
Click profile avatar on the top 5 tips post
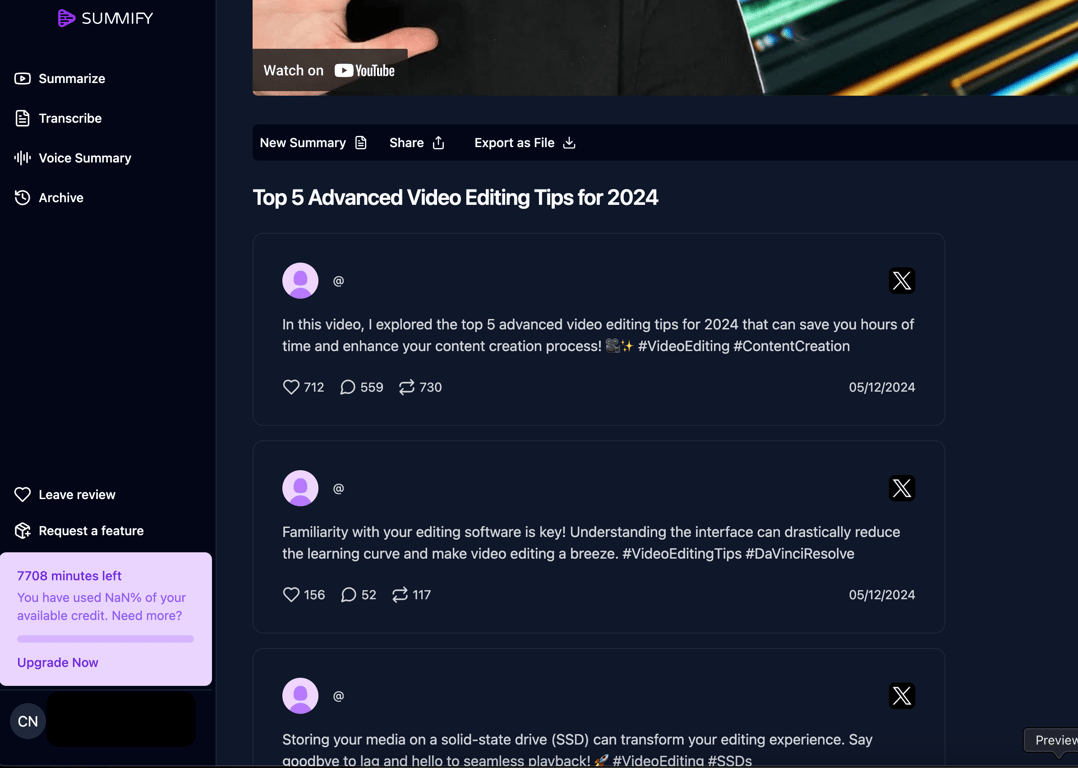coord(300,281)
